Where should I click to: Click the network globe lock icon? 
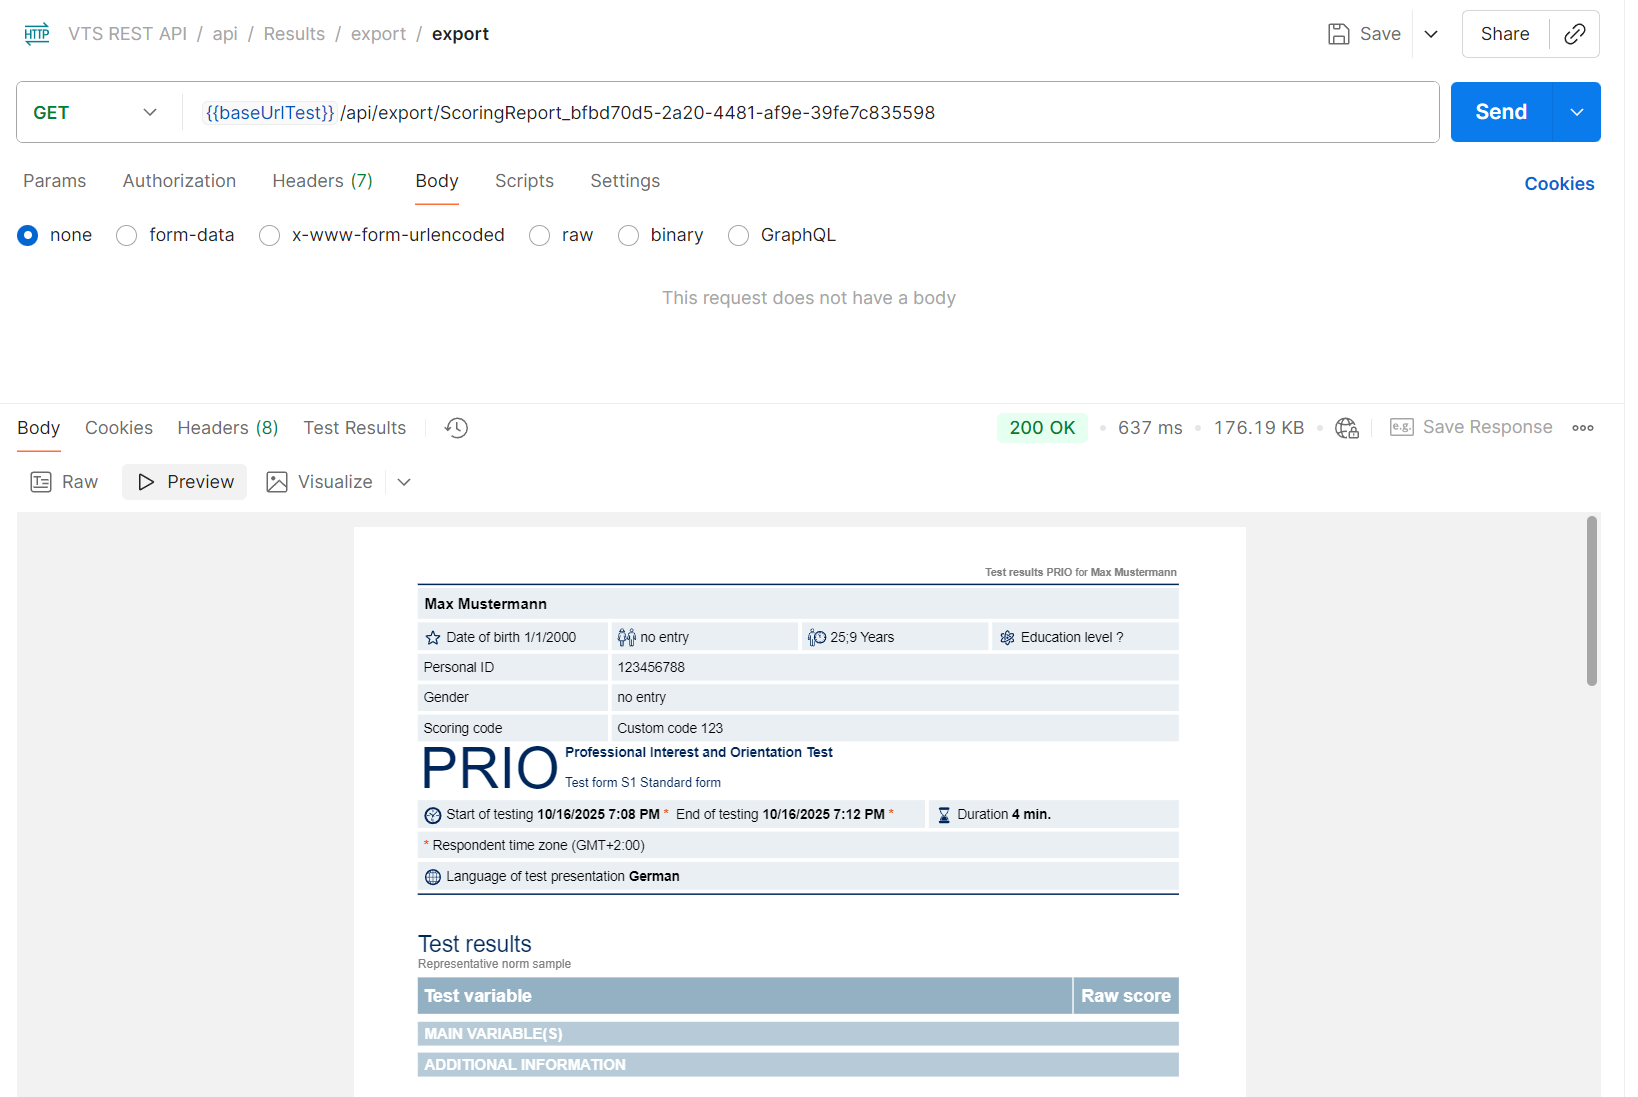point(1347,428)
